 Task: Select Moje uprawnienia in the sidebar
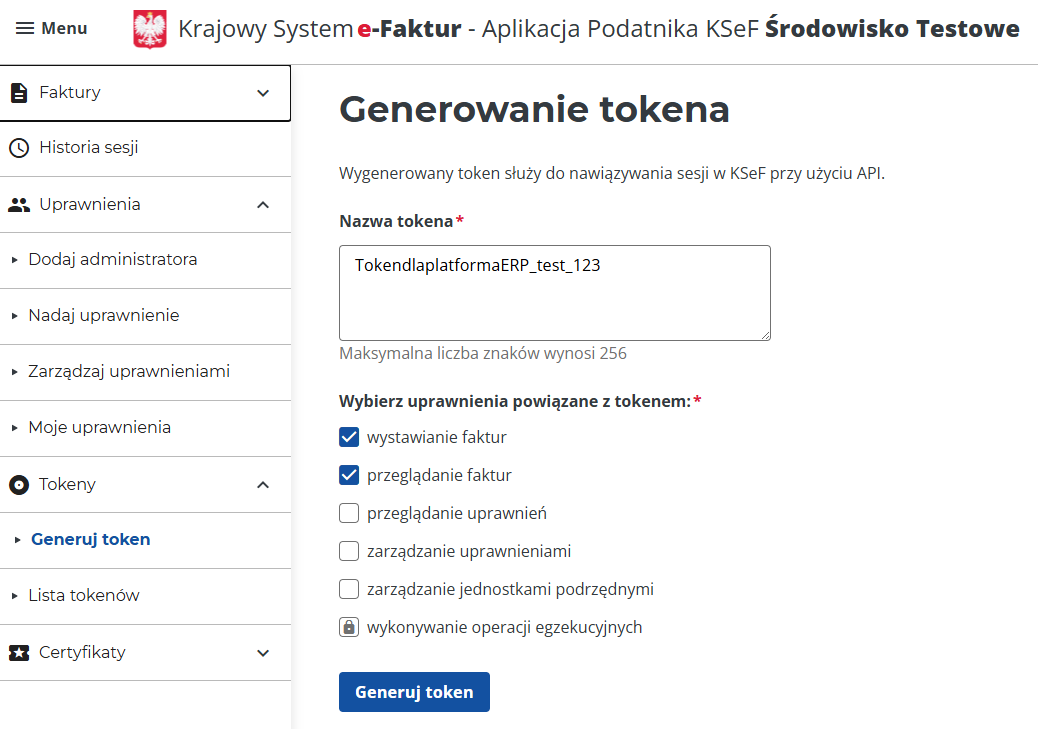[99, 428]
